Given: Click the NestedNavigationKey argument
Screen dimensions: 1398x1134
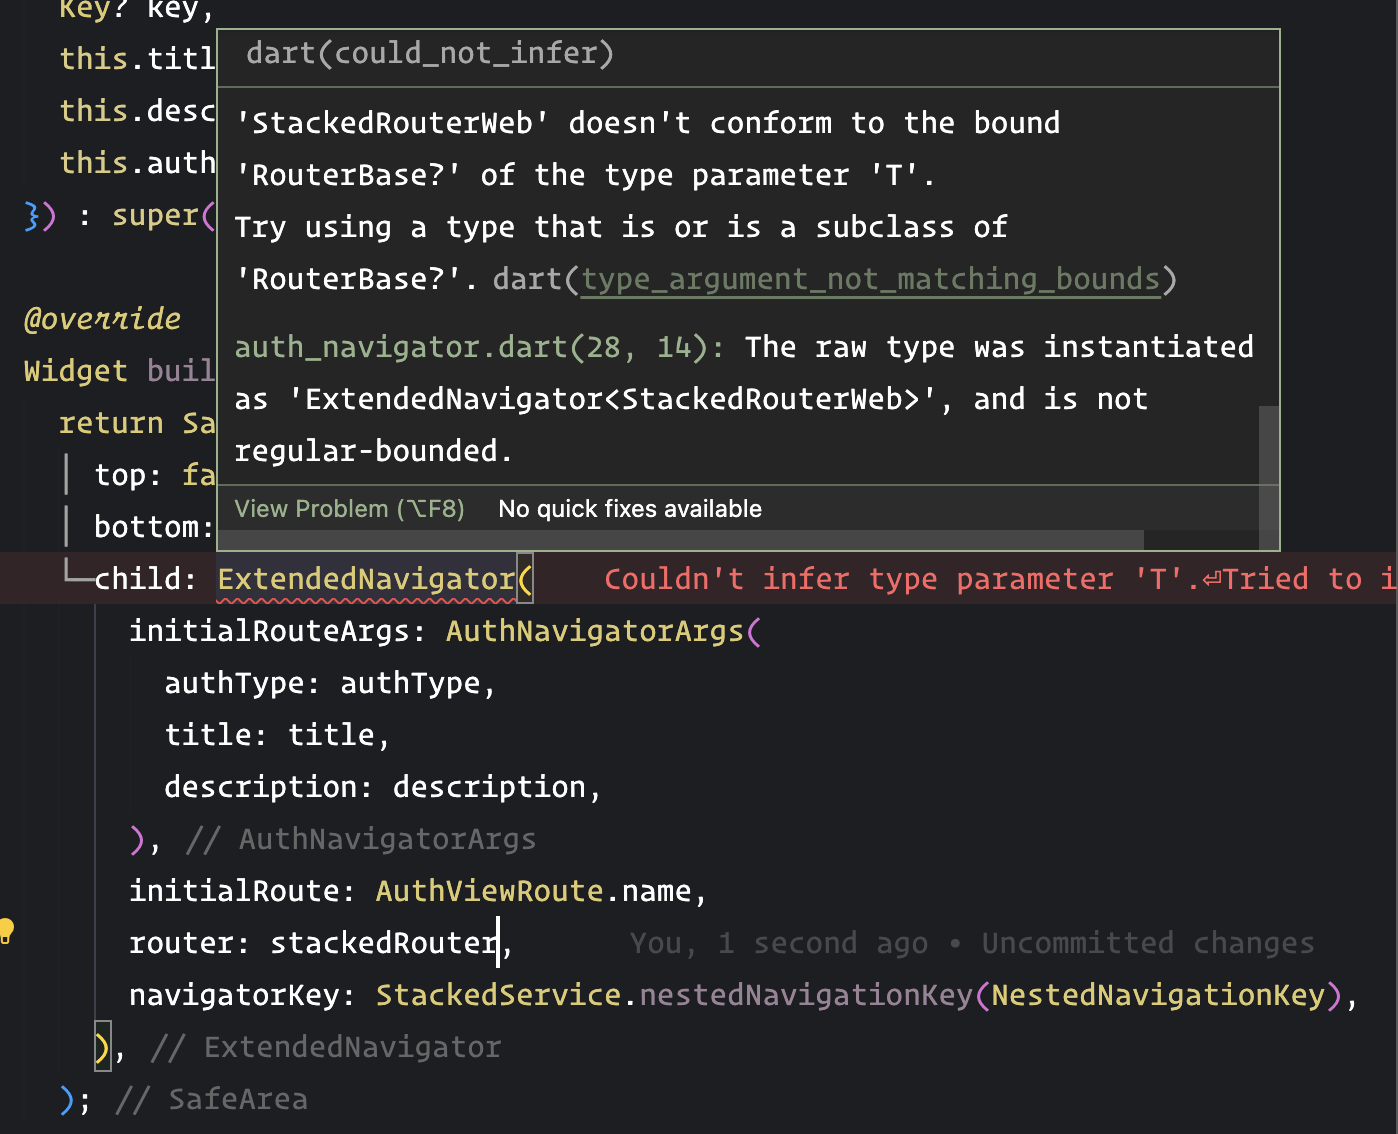Looking at the screenshot, I should (x=1158, y=995).
